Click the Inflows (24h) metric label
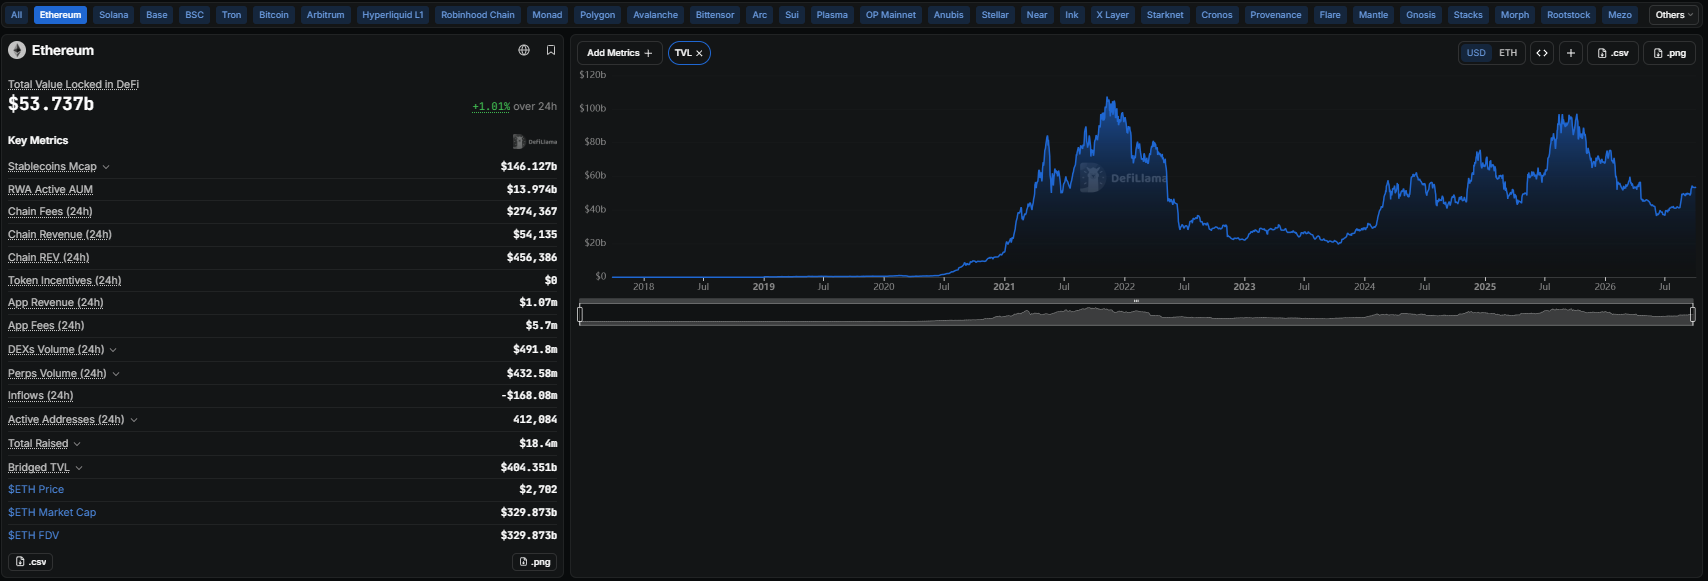1708x581 pixels. [x=41, y=396]
